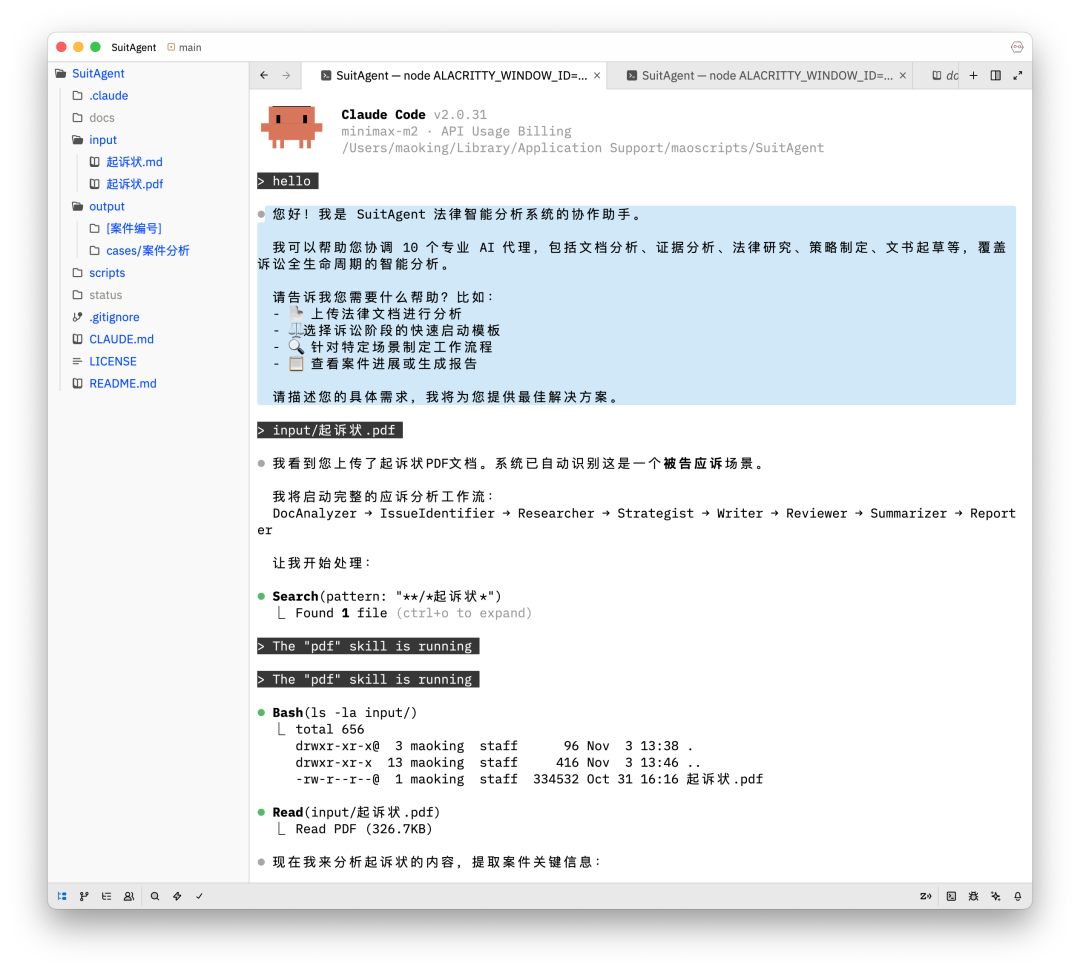Go forward with the right arrow
The image size is (1080, 972).
tap(286, 75)
